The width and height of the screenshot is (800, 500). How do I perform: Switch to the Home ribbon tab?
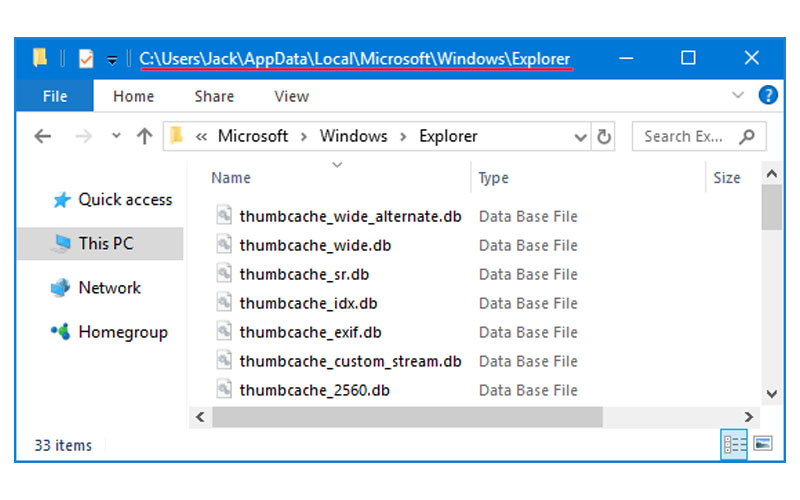click(x=133, y=96)
